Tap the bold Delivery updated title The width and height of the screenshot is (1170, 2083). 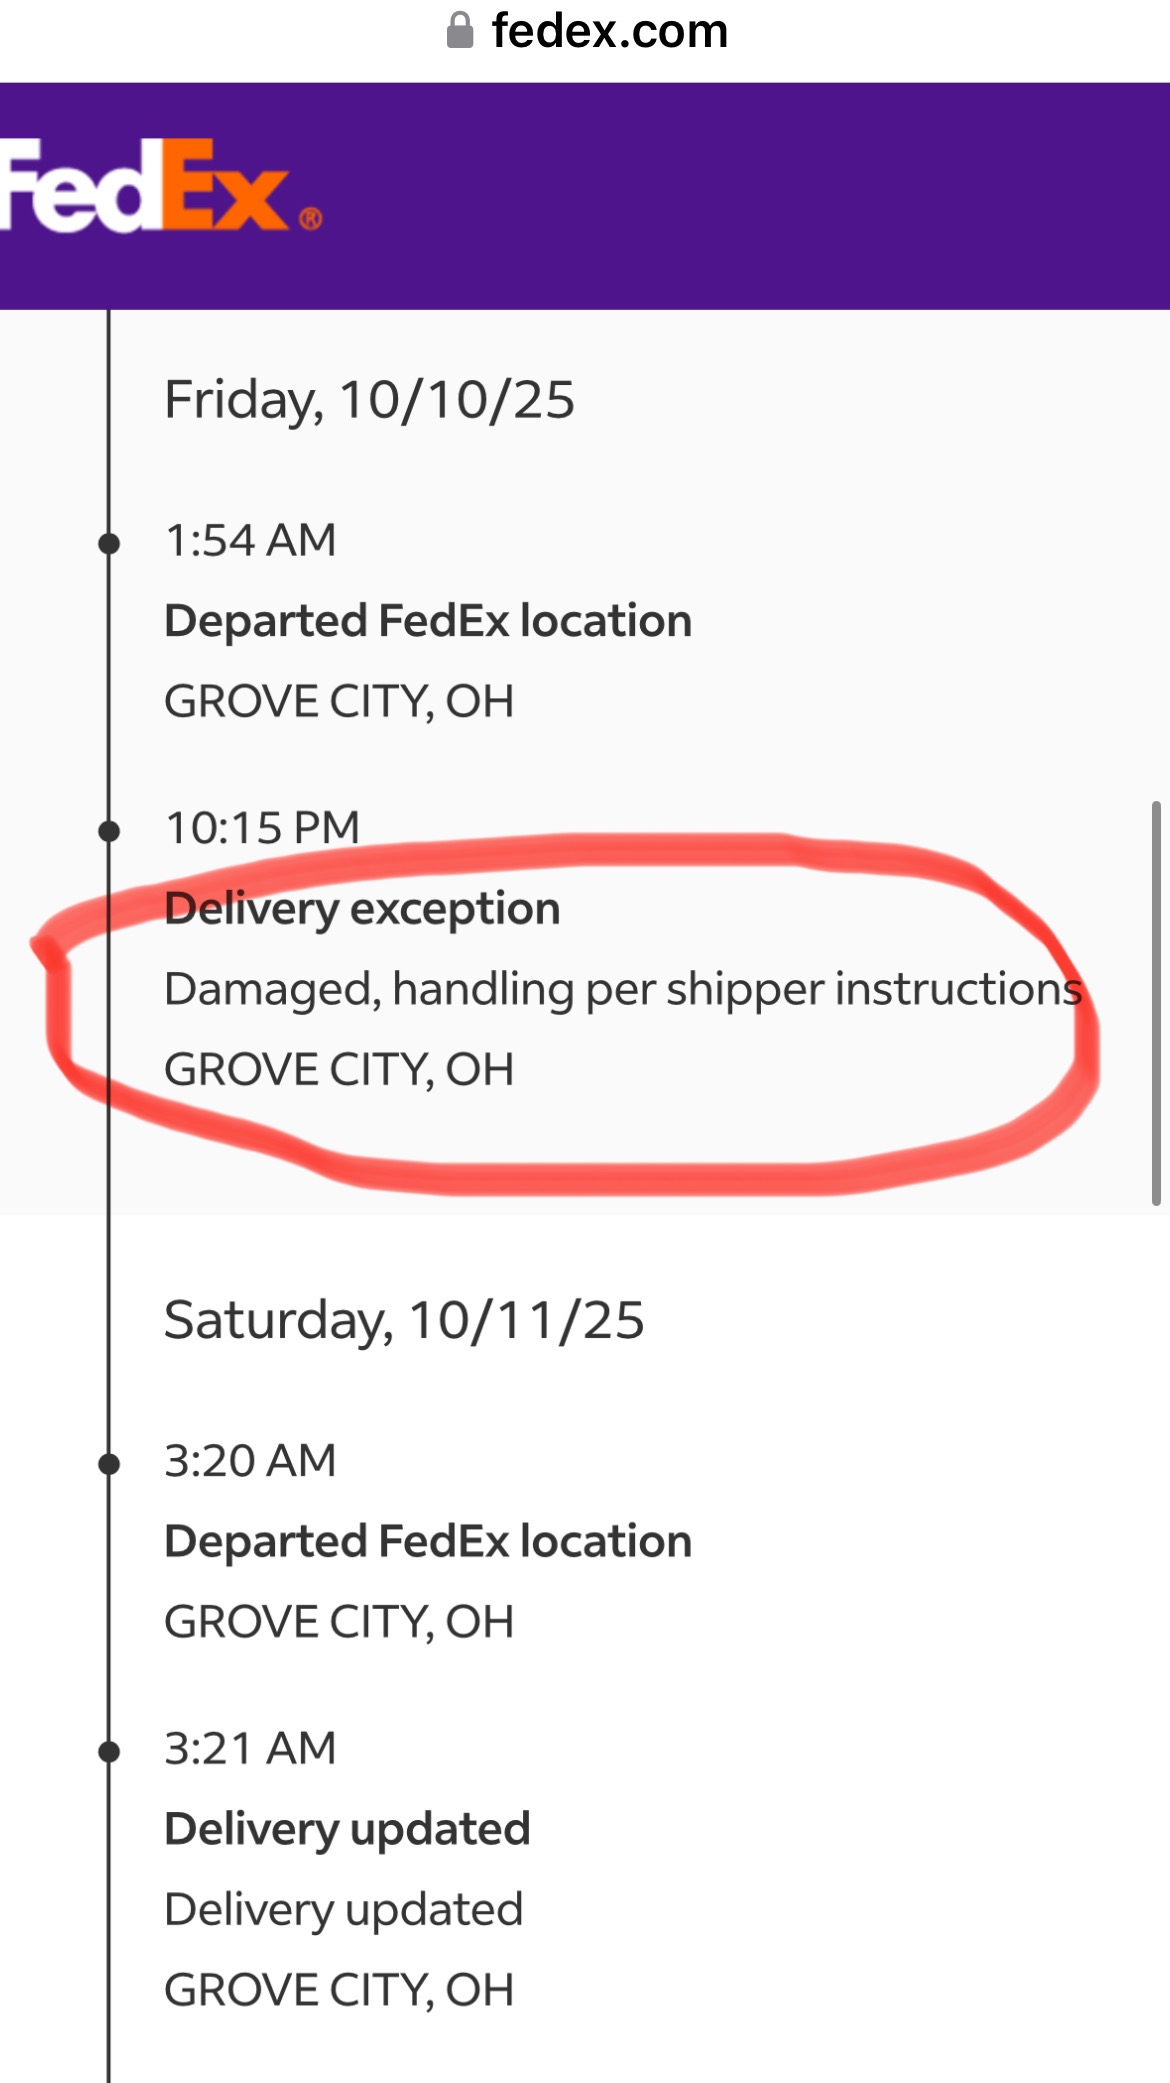click(x=347, y=1829)
